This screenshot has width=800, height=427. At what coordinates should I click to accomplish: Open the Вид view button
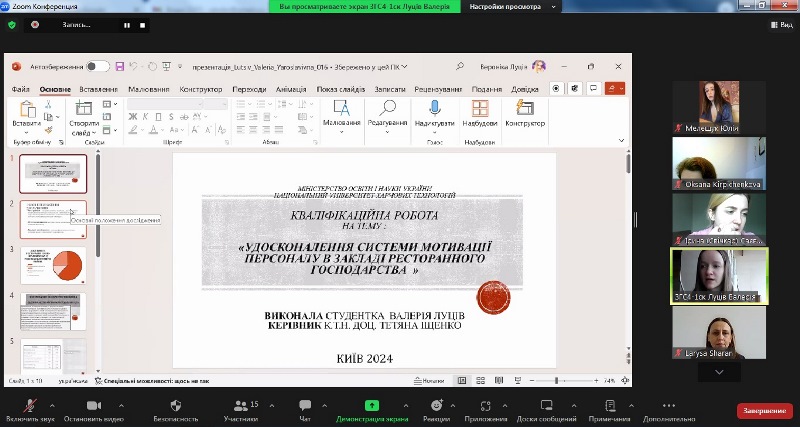[x=781, y=24]
